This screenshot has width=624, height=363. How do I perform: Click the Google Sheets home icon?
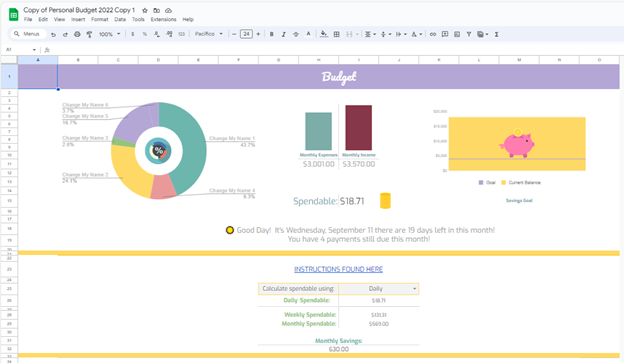click(x=14, y=15)
